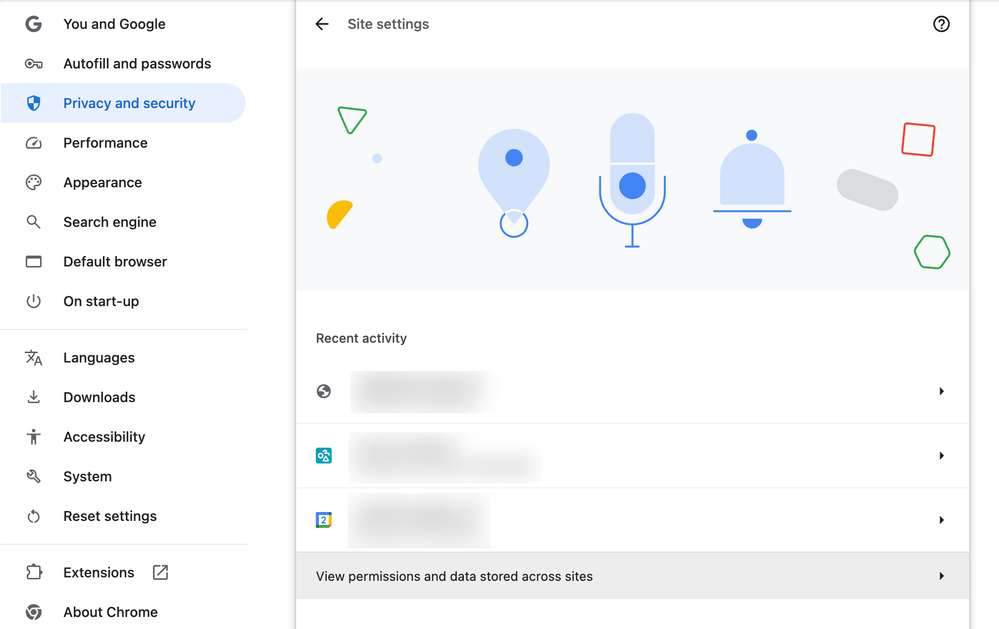Screen dimensions: 999x629
Task: Select Privacy and security in the sidebar
Action: click(123, 103)
